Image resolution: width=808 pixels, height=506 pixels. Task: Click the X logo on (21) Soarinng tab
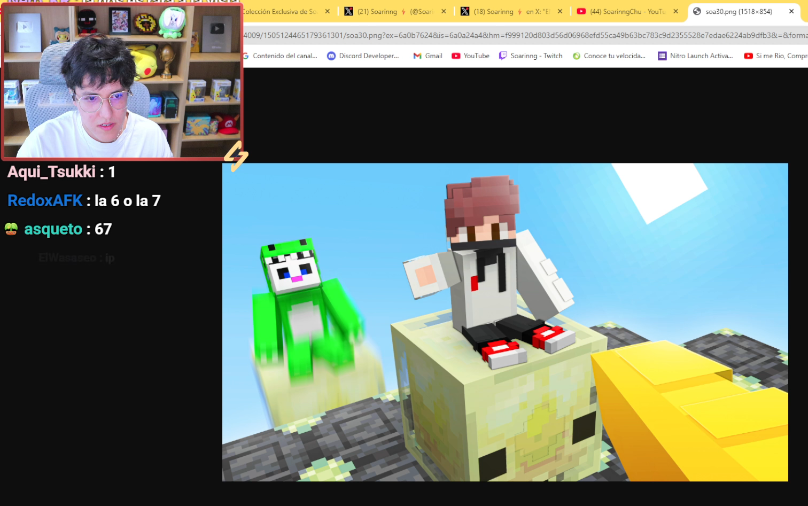[x=349, y=11]
